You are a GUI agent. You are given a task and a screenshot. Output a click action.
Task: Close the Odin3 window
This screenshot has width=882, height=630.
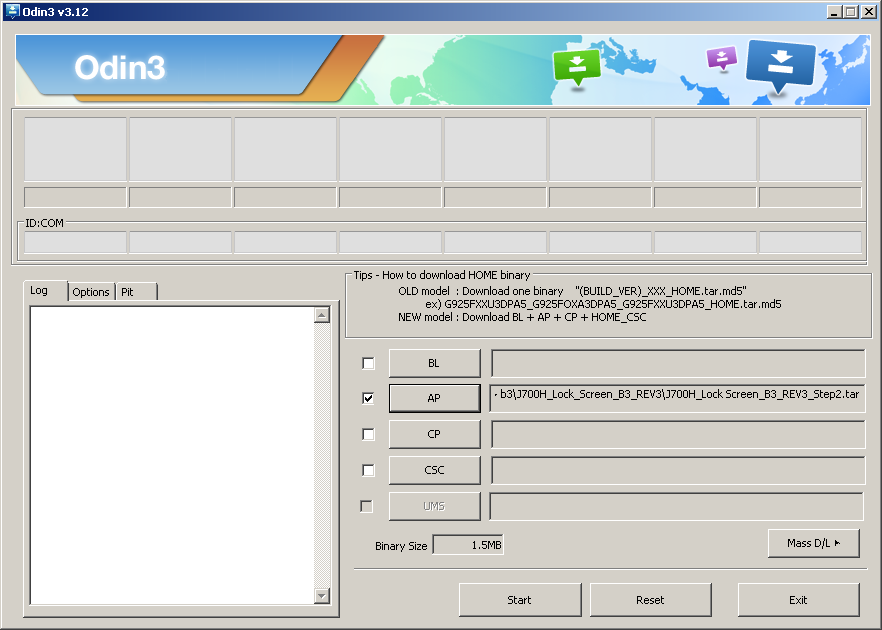pyautogui.click(x=868, y=11)
